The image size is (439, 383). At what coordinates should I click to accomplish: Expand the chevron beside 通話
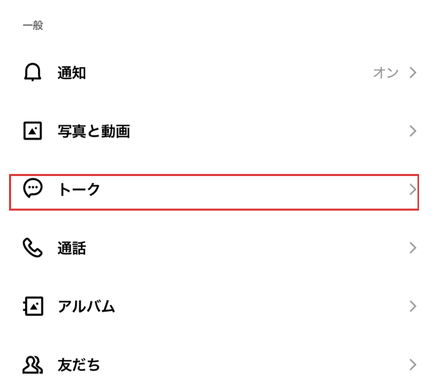click(x=413, y=248)
